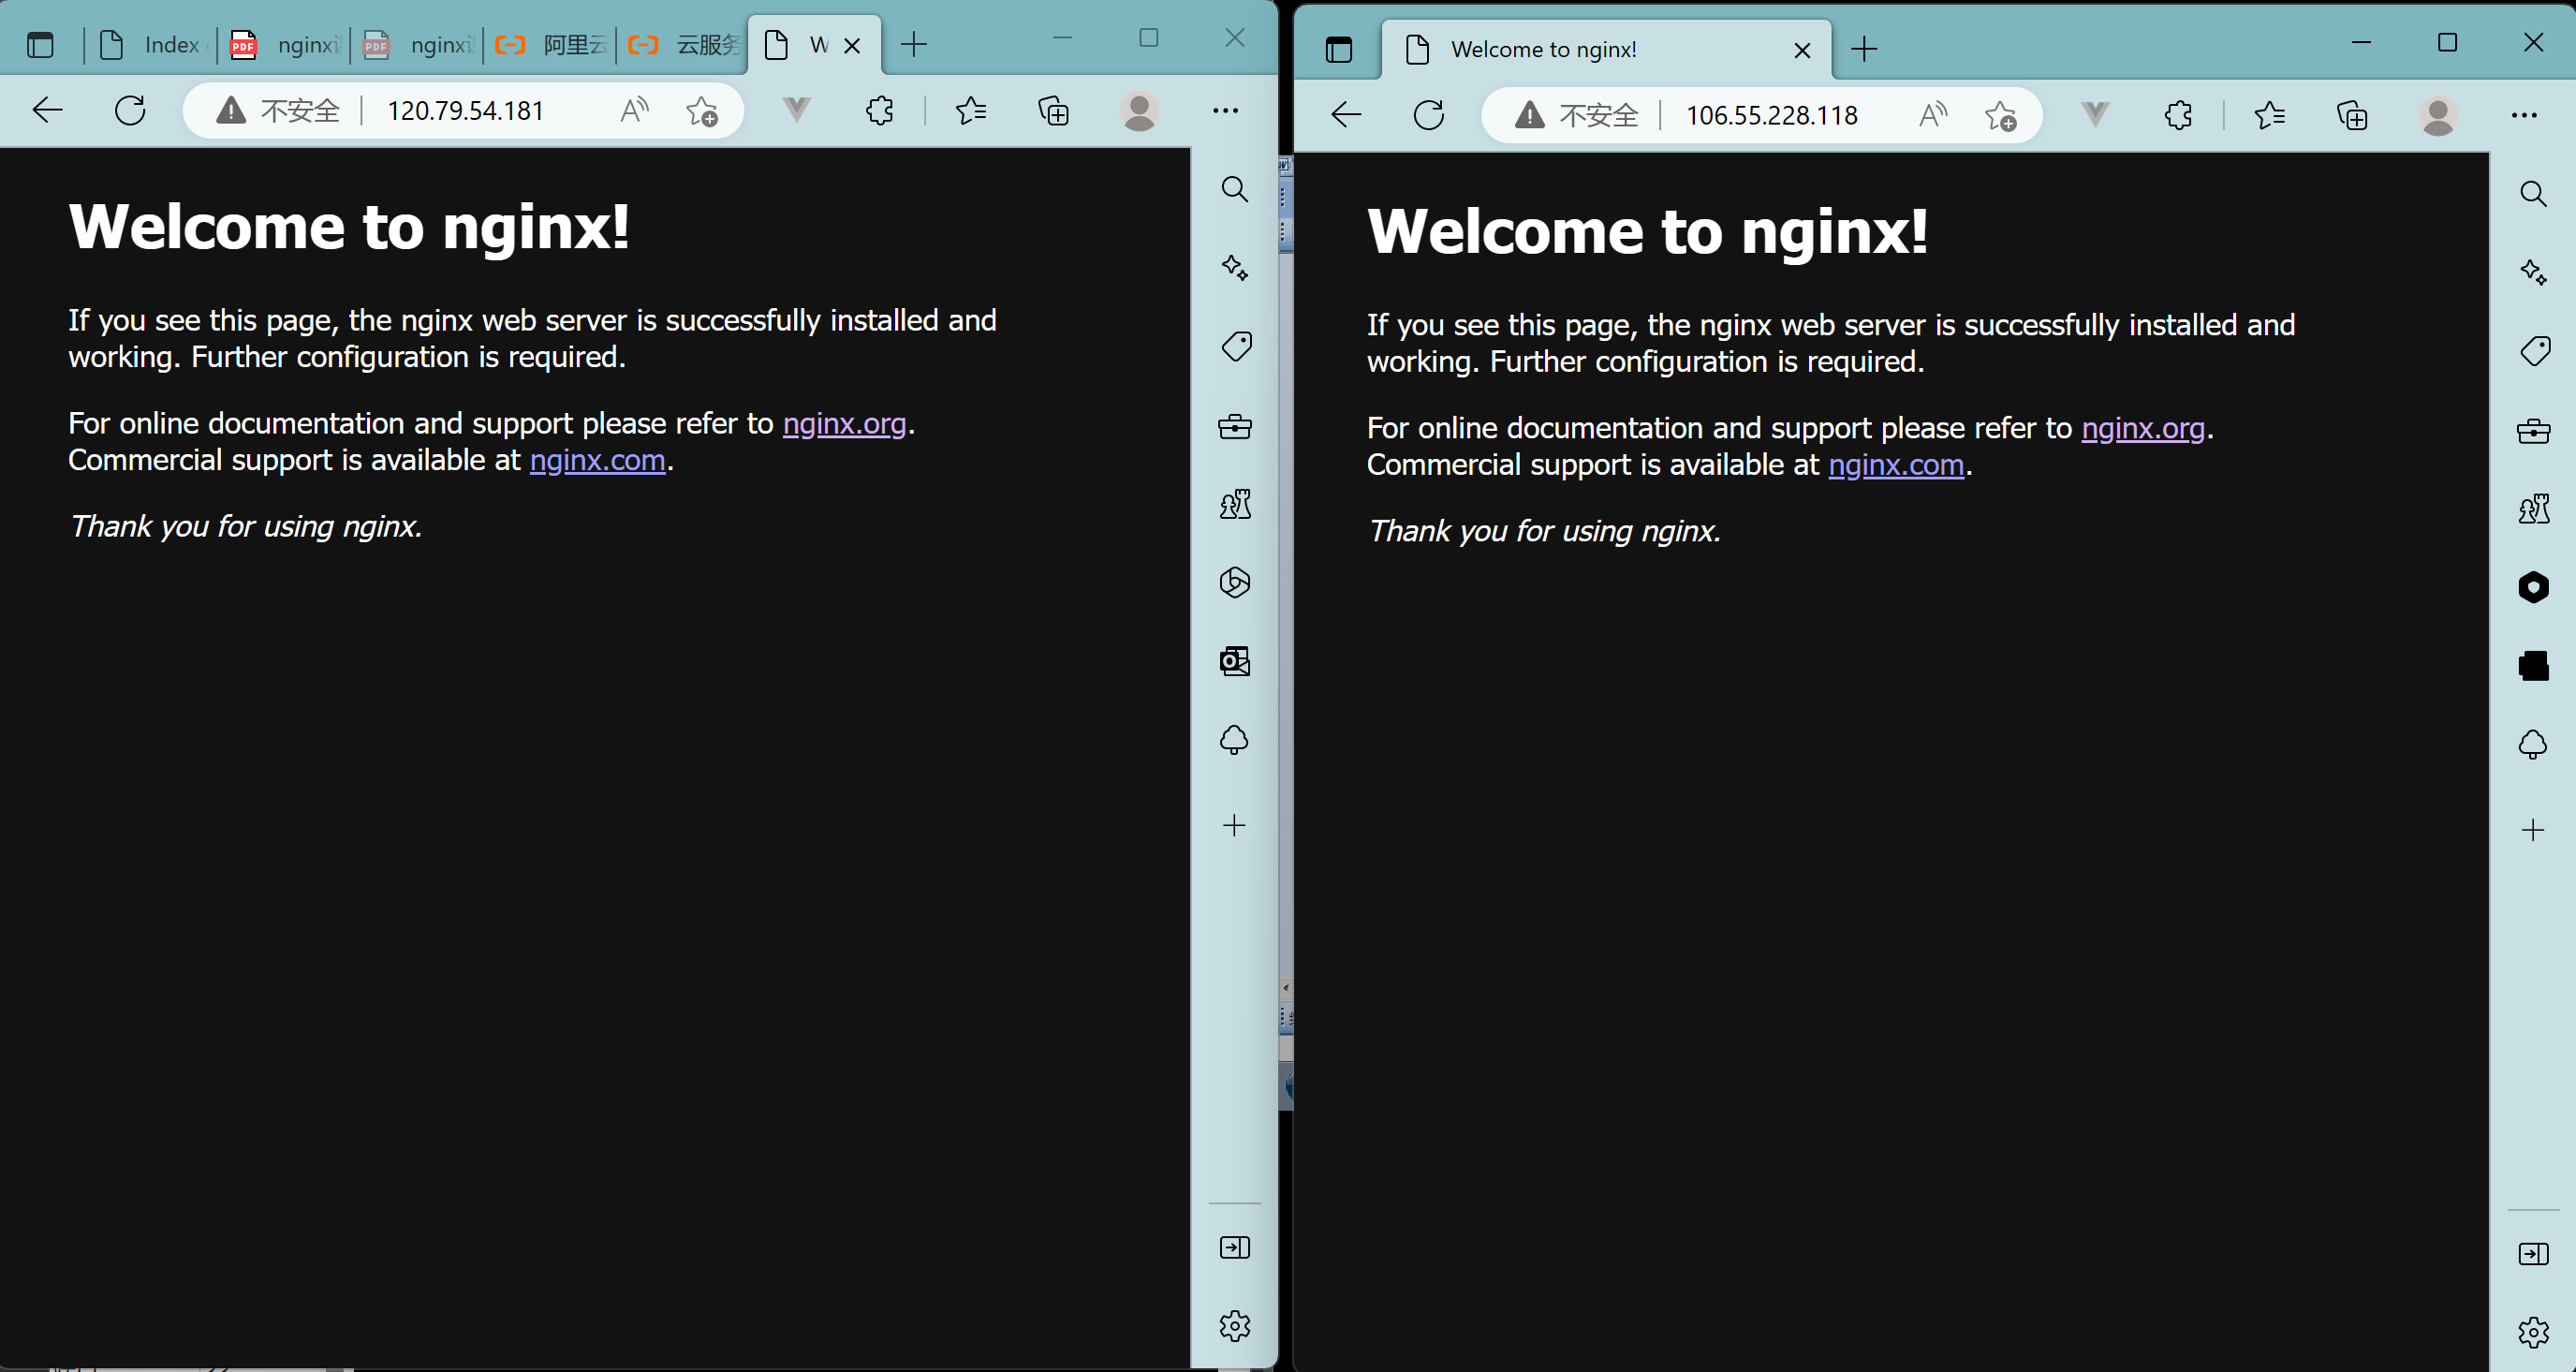Add a sidebar app in left window
The image size is (2576, 1372).
pyautogui.click(x=1235, y=825)
